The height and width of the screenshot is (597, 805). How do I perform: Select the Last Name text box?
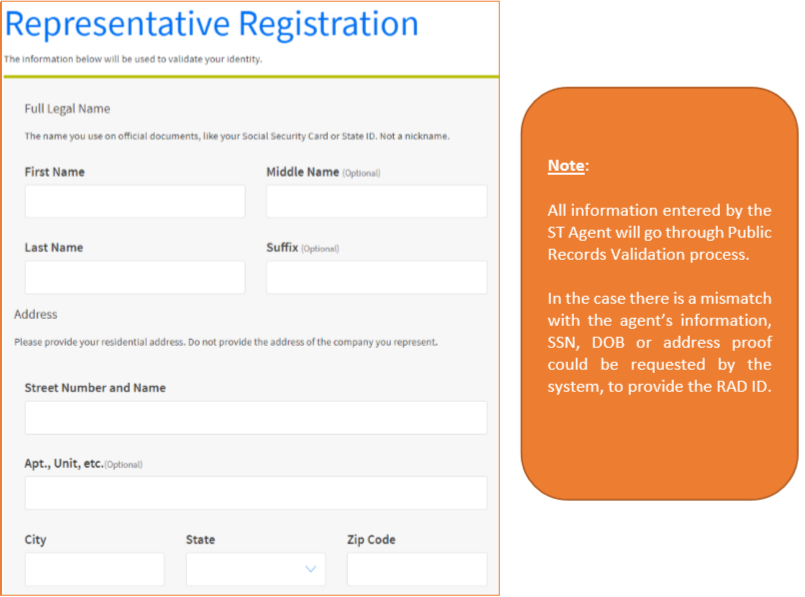[x=135, y=277]
